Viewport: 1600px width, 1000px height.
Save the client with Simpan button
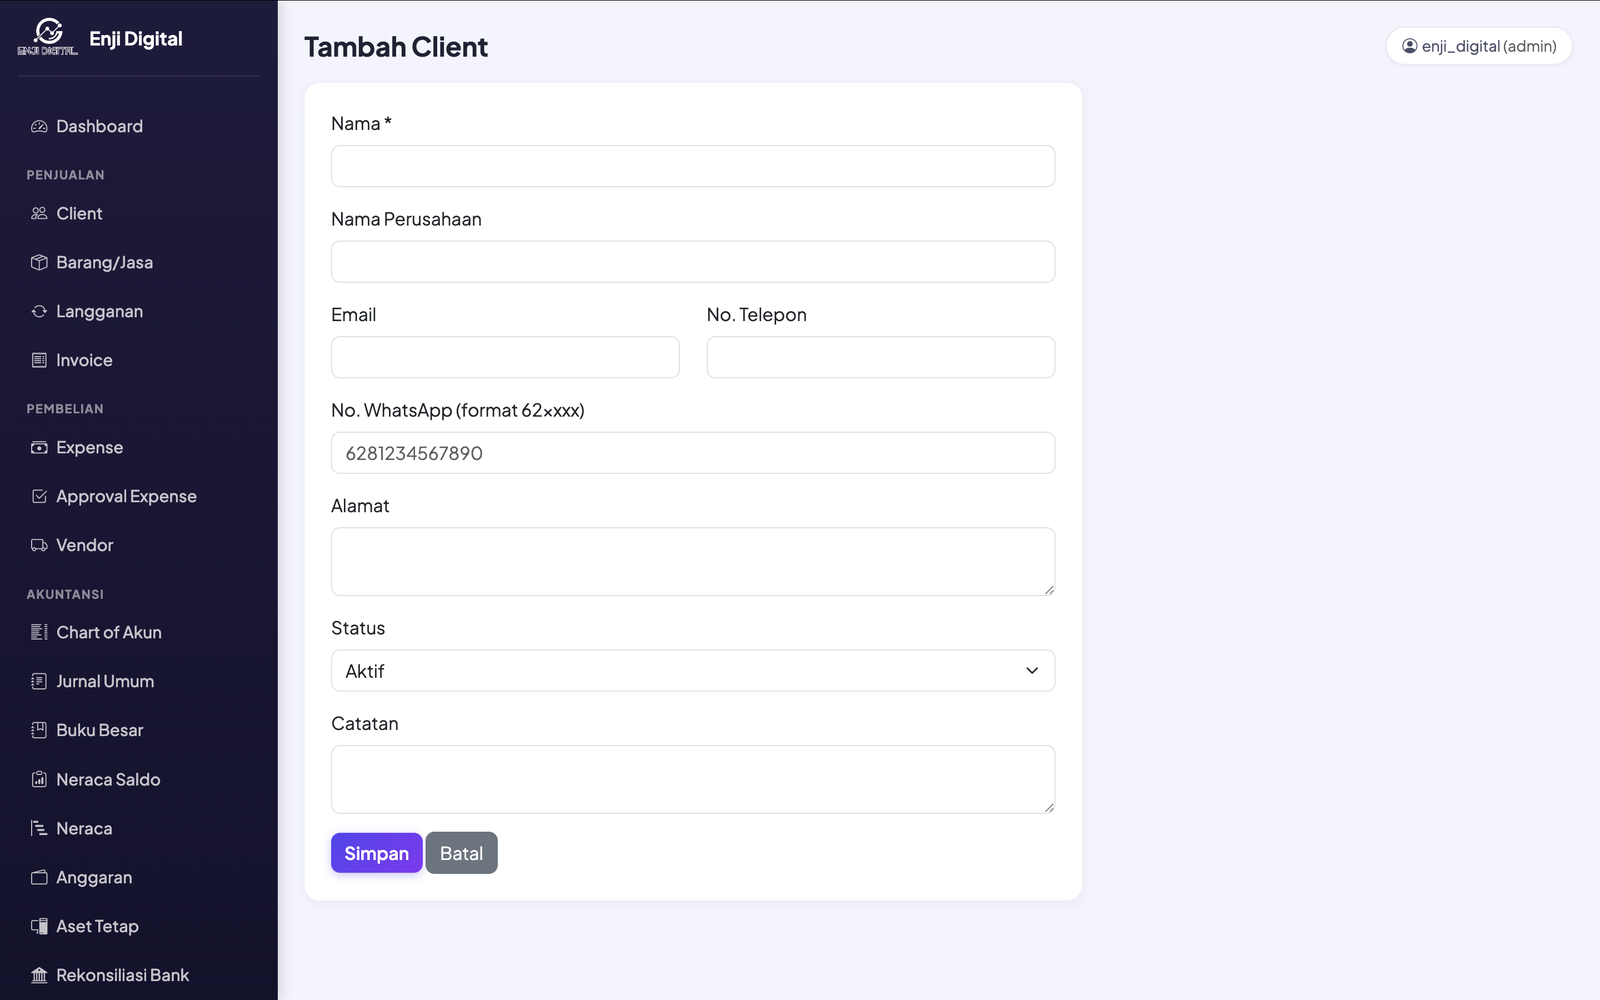[x=377, y=853]
